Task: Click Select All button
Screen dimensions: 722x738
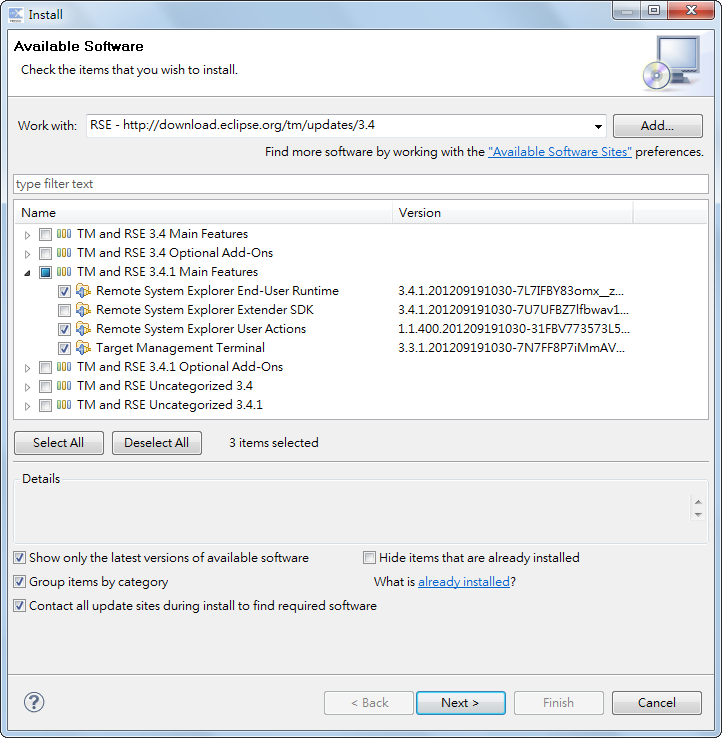Action: tap(59, 443)
